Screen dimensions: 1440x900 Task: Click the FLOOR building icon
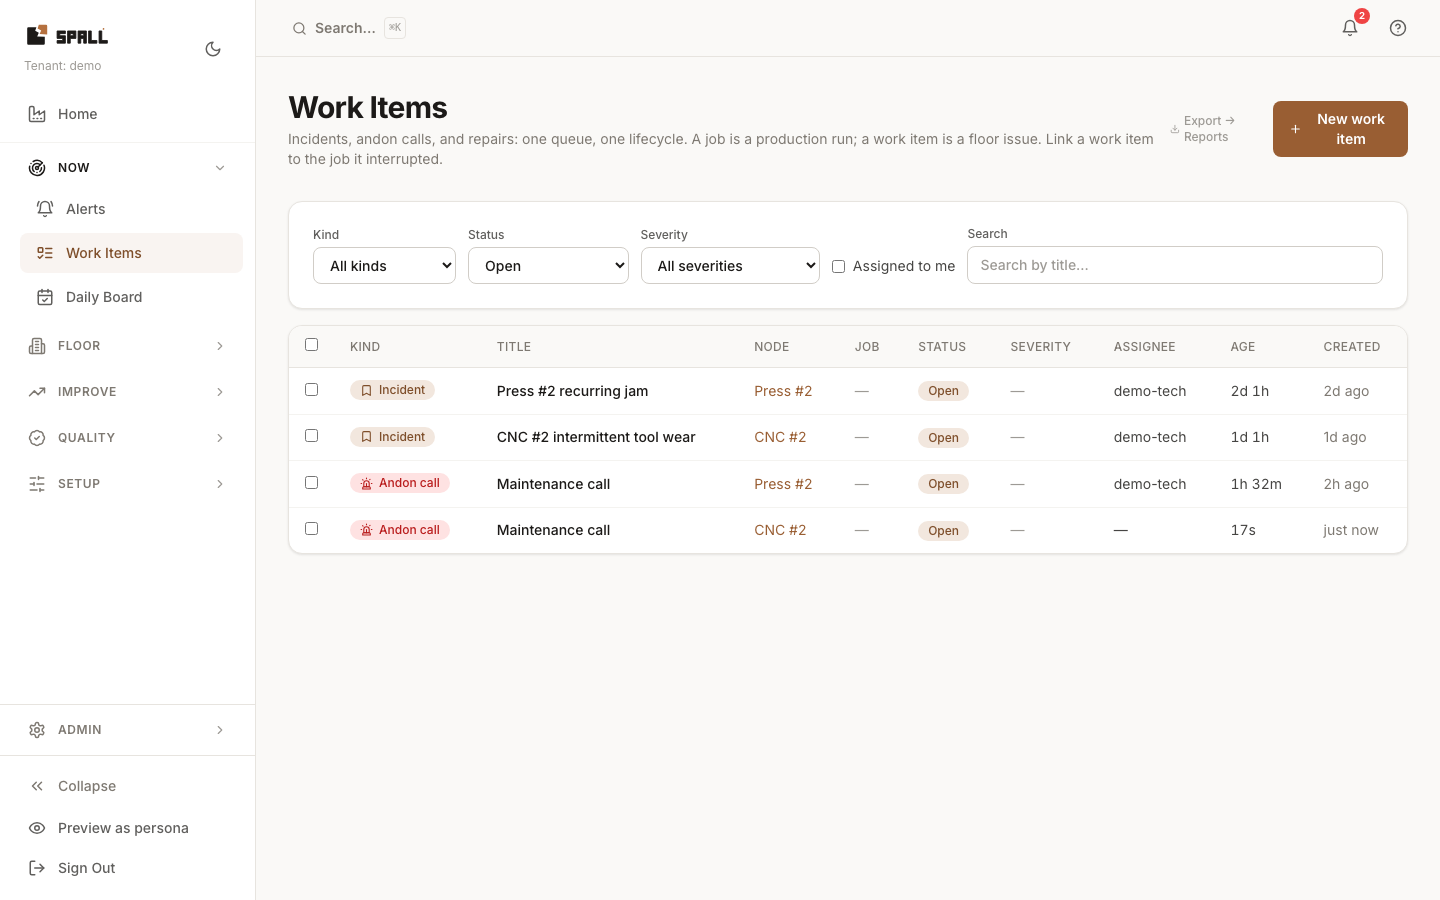click(x=37, y=346)
